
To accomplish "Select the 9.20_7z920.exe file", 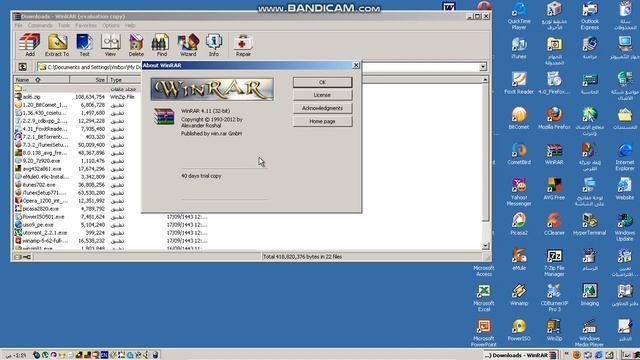I will (x=41, y=161).
